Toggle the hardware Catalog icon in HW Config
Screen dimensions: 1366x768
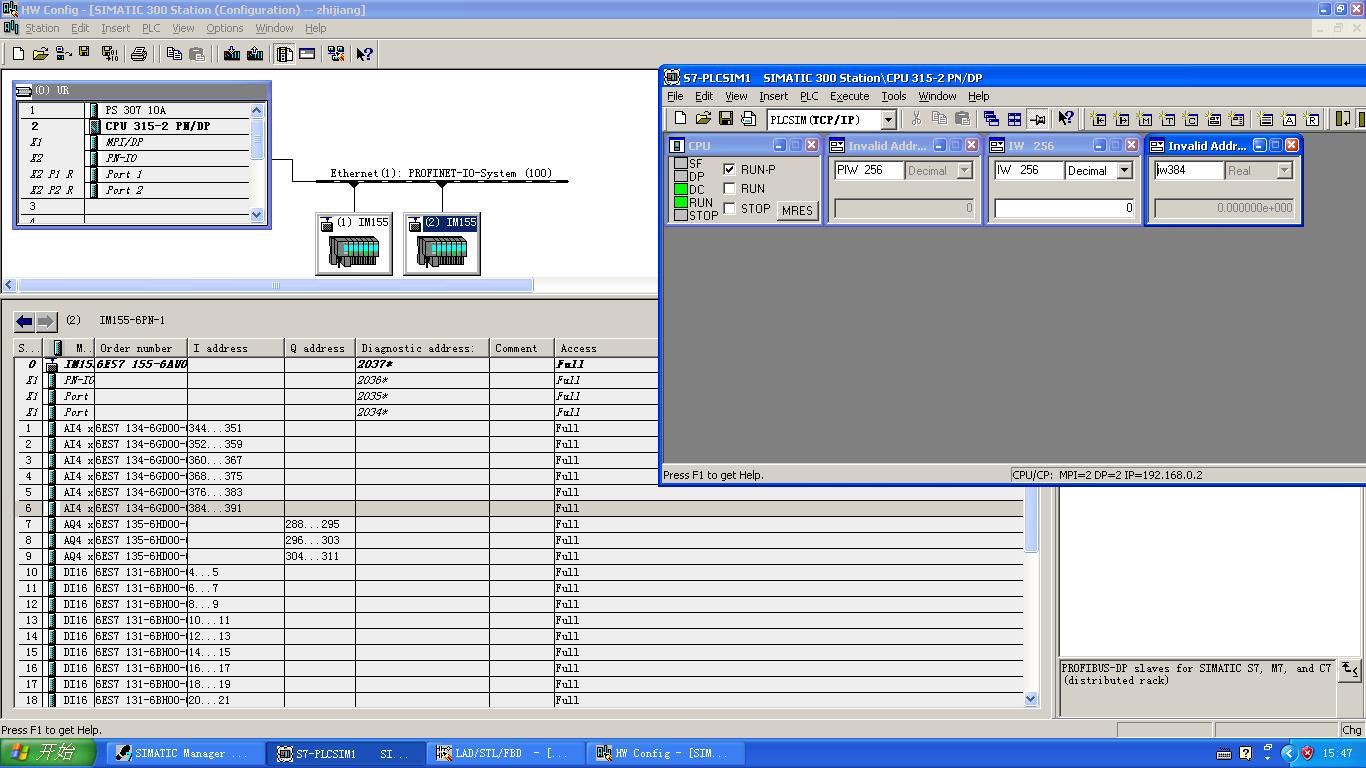[285, 54]
